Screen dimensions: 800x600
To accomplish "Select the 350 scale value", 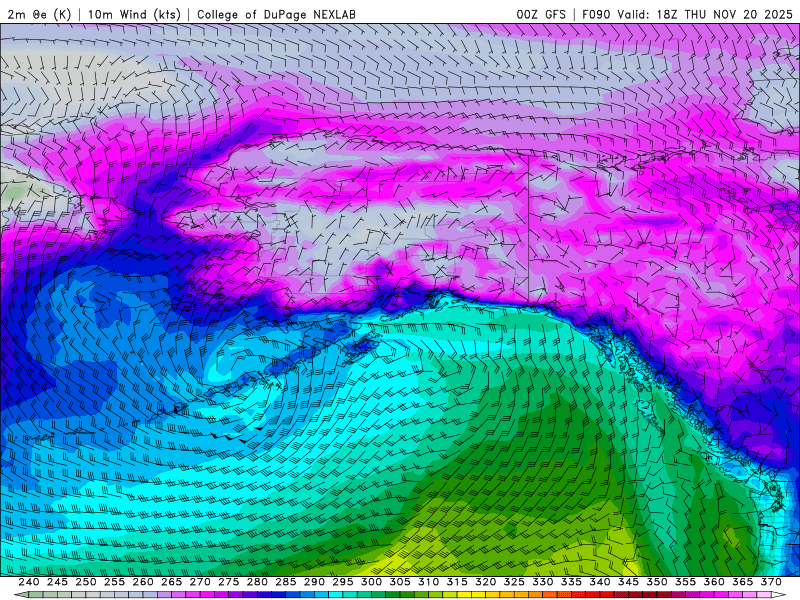I will (x=657, y=582).
